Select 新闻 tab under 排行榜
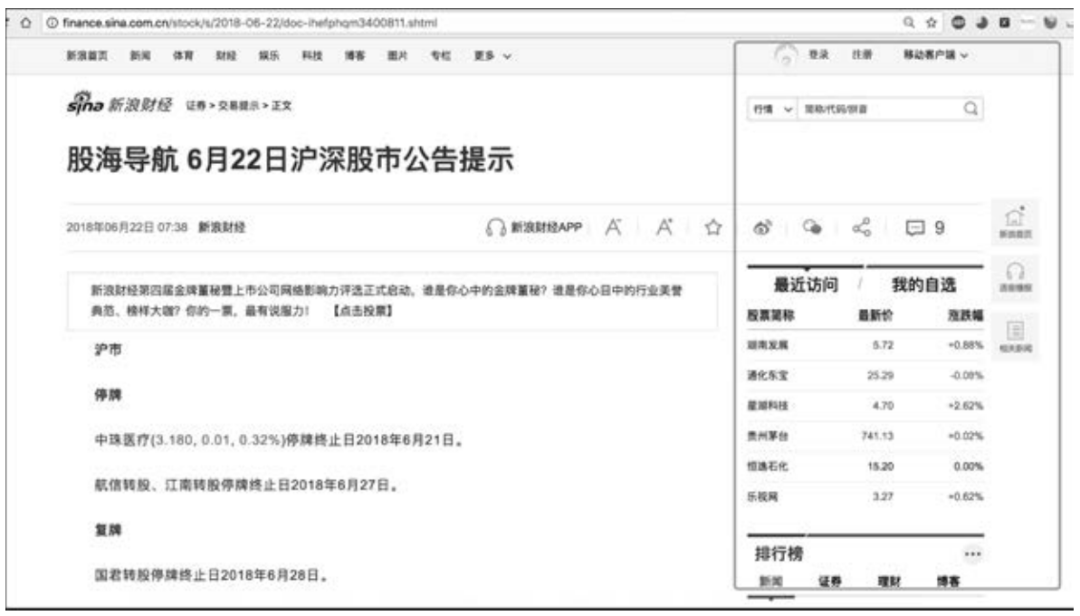 coord(770,582)
